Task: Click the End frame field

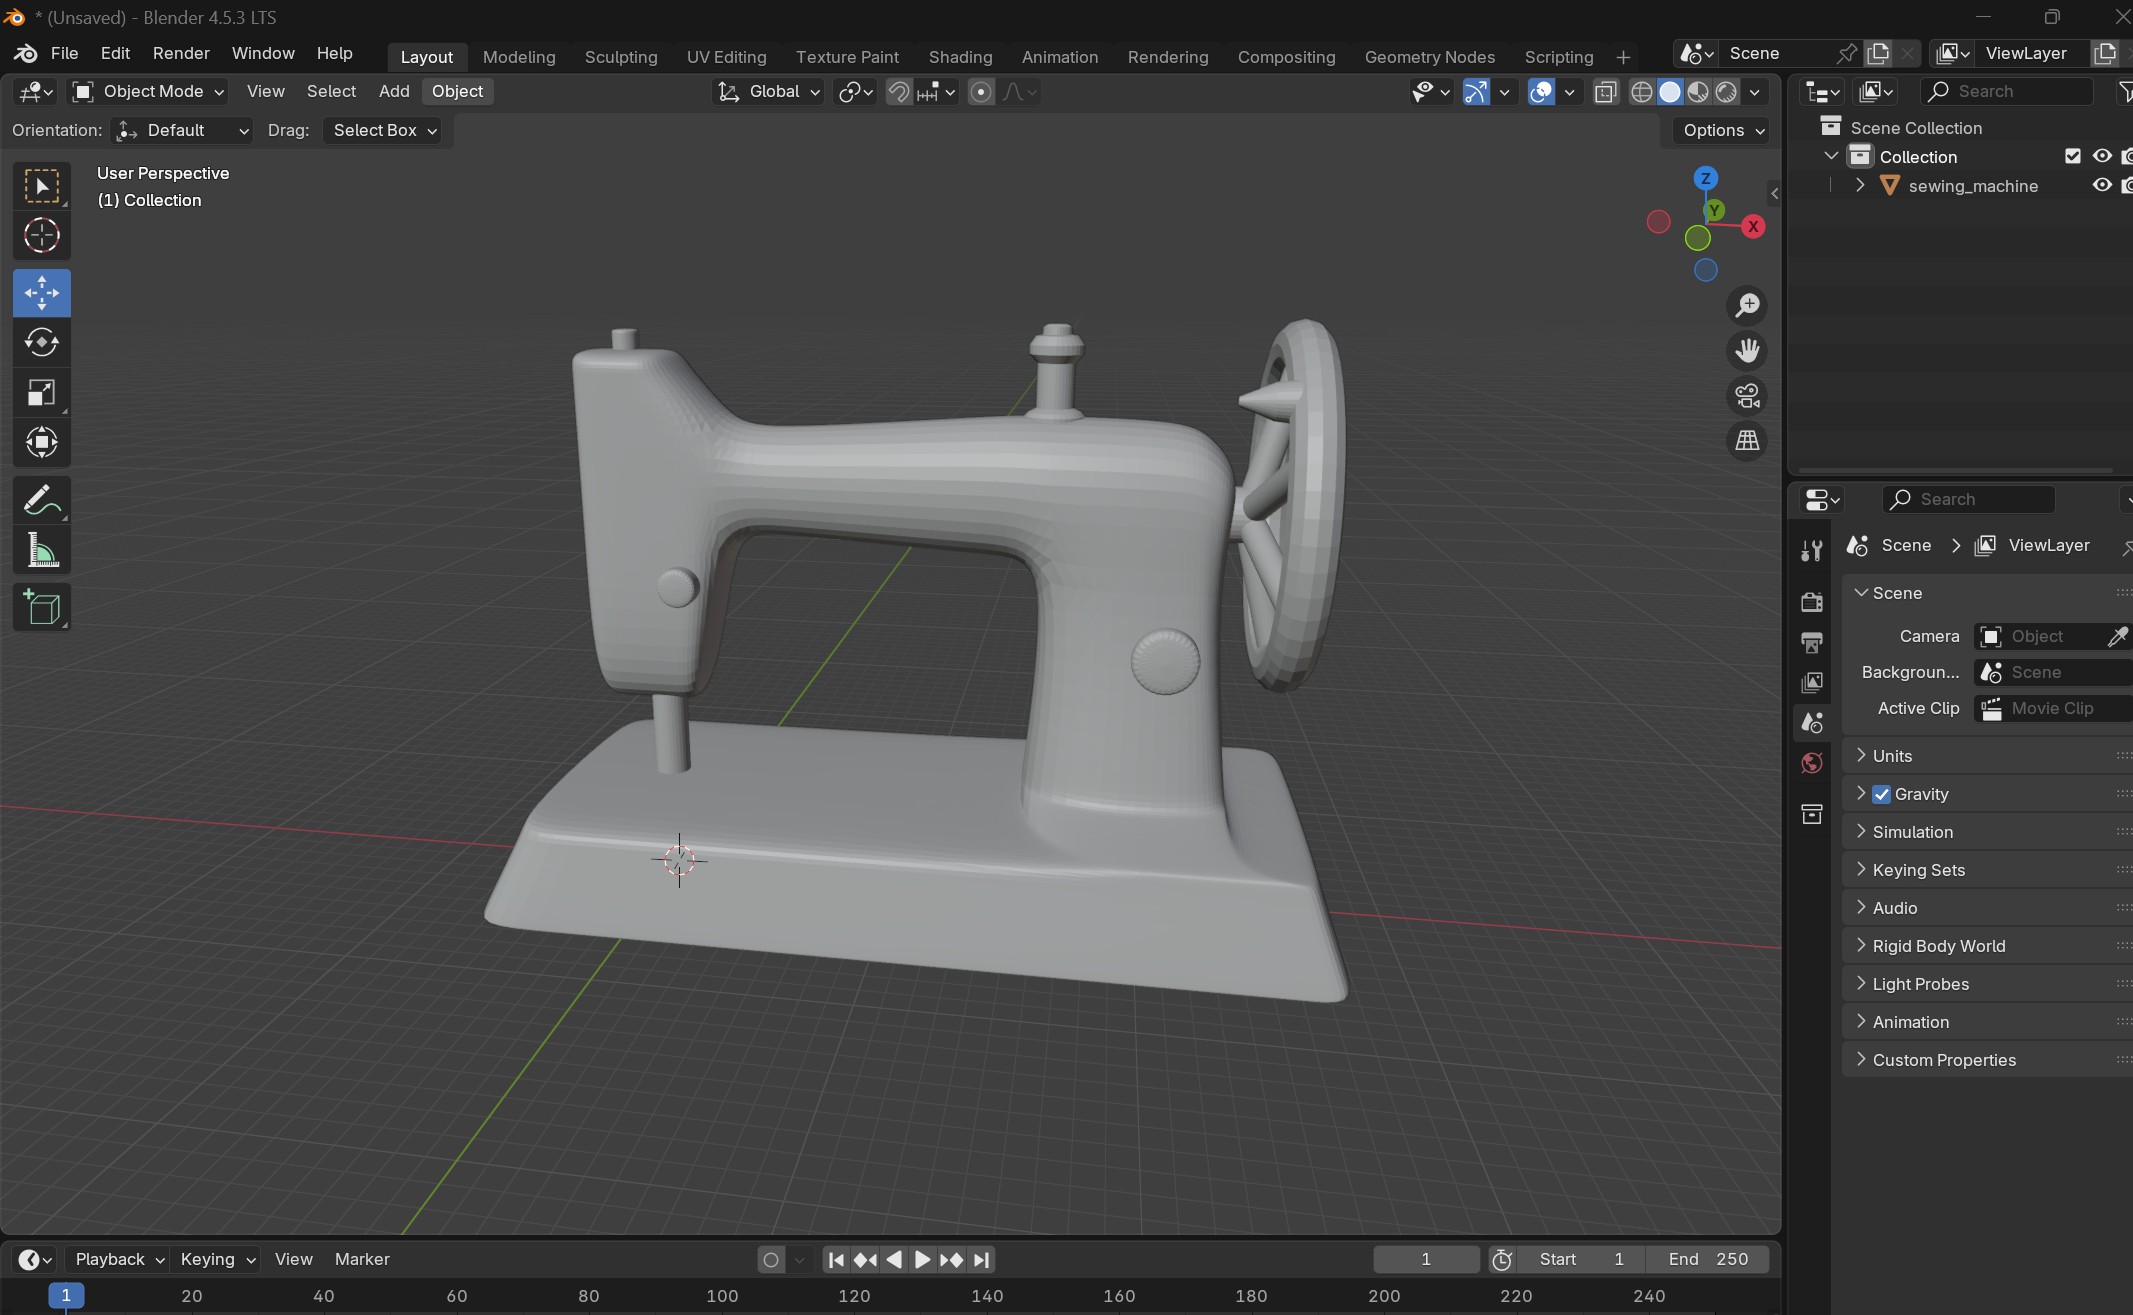Action: 1708,1259
